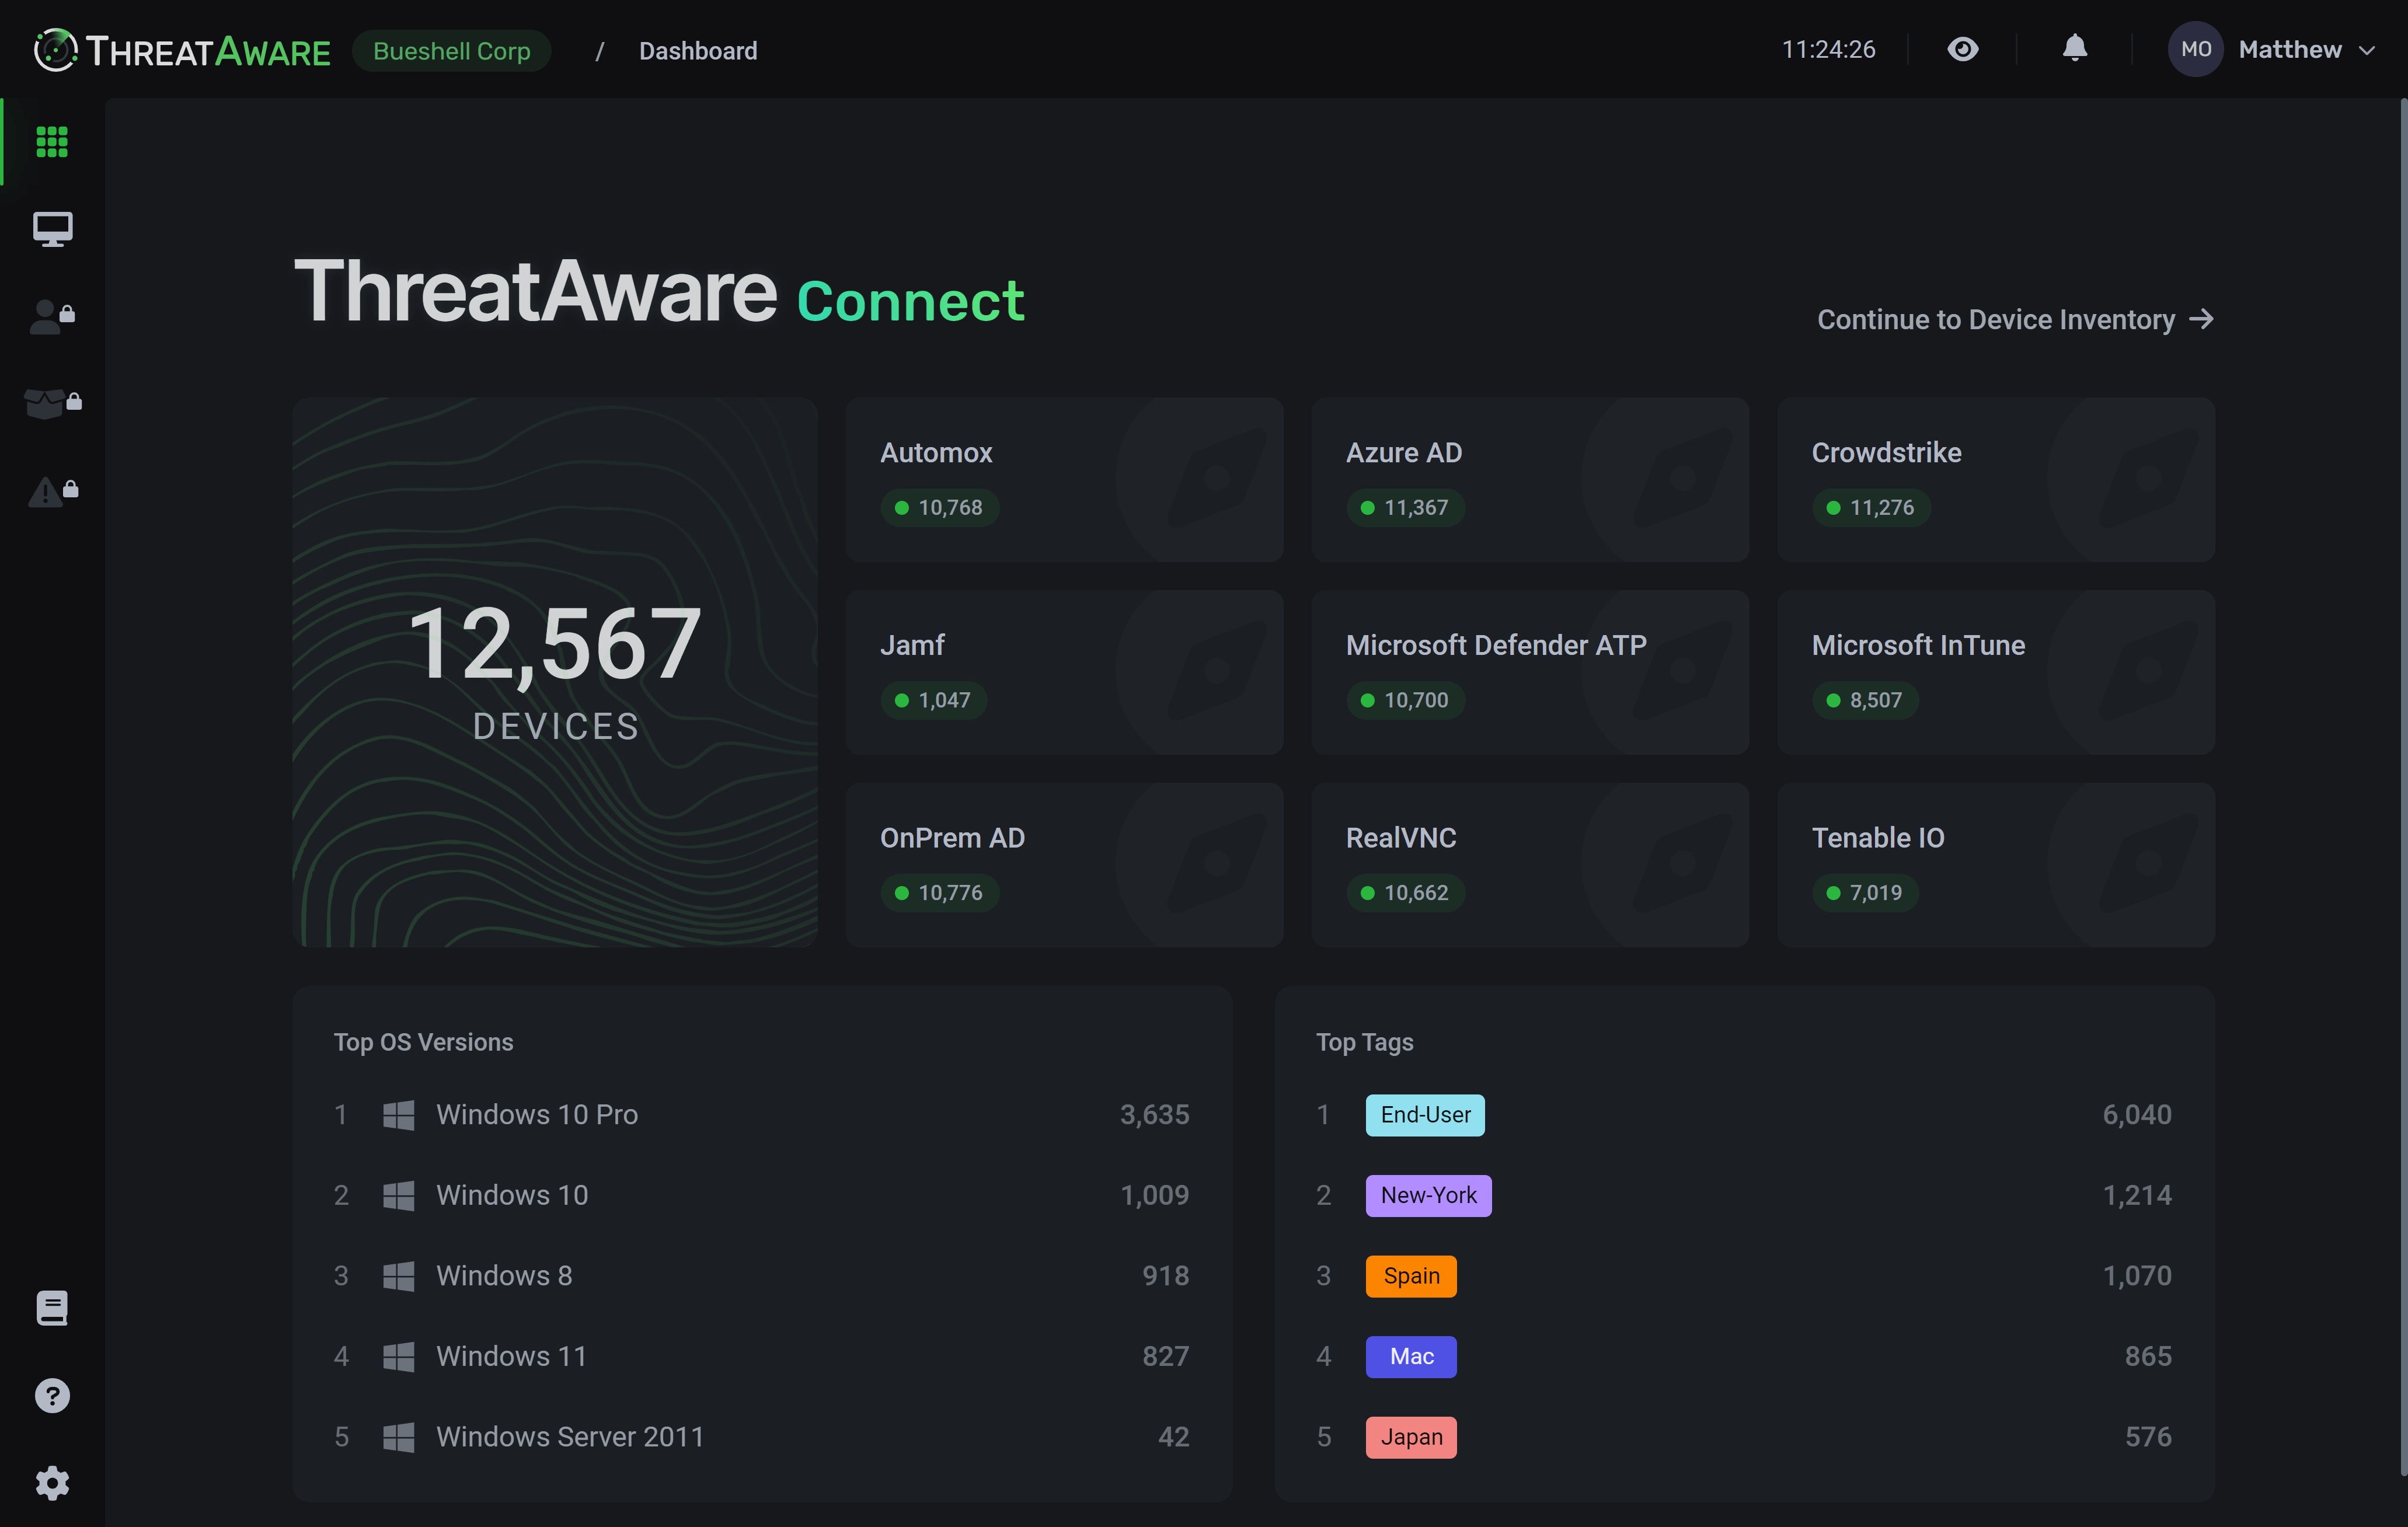The height and width of the screenshot is (1527, 2408).
Task: Click the 11:24:26 clock in header
Action: pos(1828,49)
